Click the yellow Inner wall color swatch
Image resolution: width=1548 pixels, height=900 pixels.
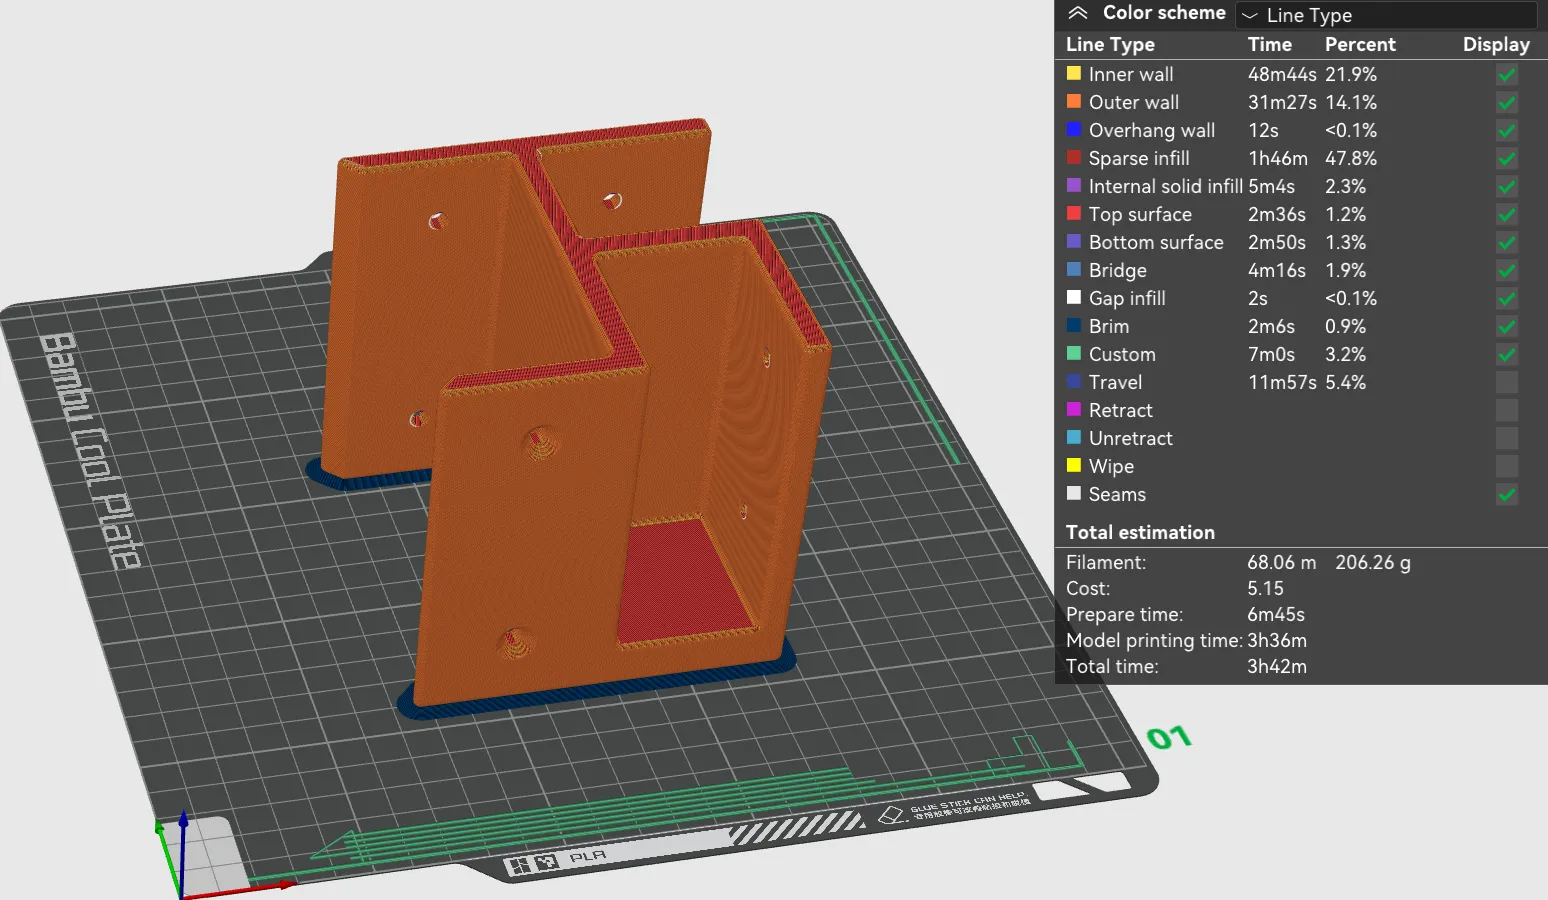tap(1074, 73)
